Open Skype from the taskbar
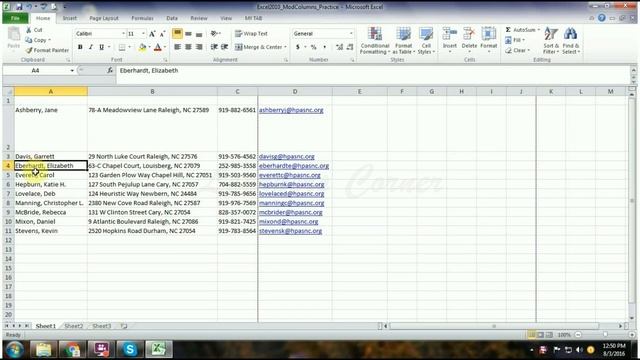640x360 pixels. coord(129,349)
